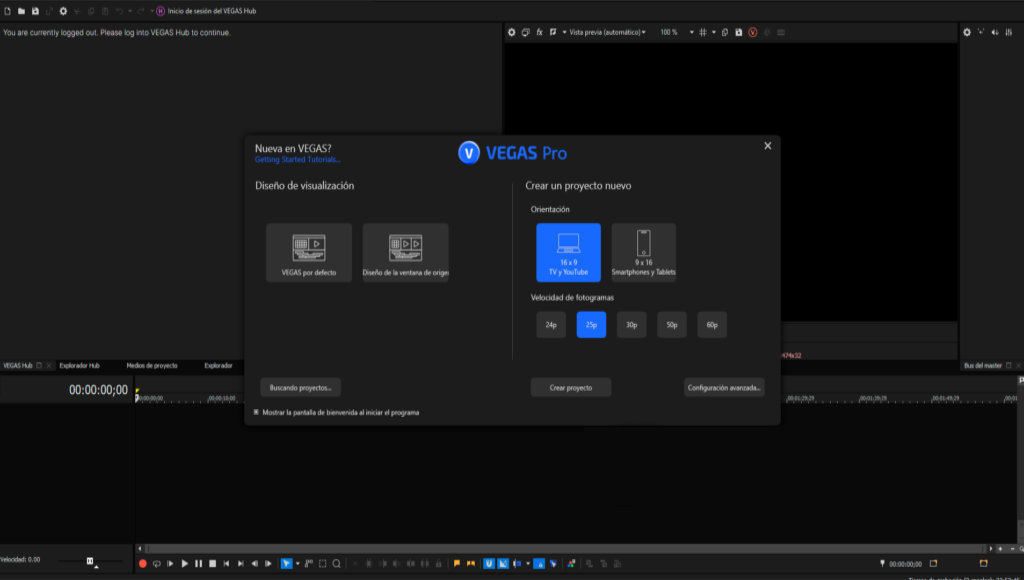Viewport: 1024px width, 580px height.
Task: Stop playback
Action: (x=212, y=564)
